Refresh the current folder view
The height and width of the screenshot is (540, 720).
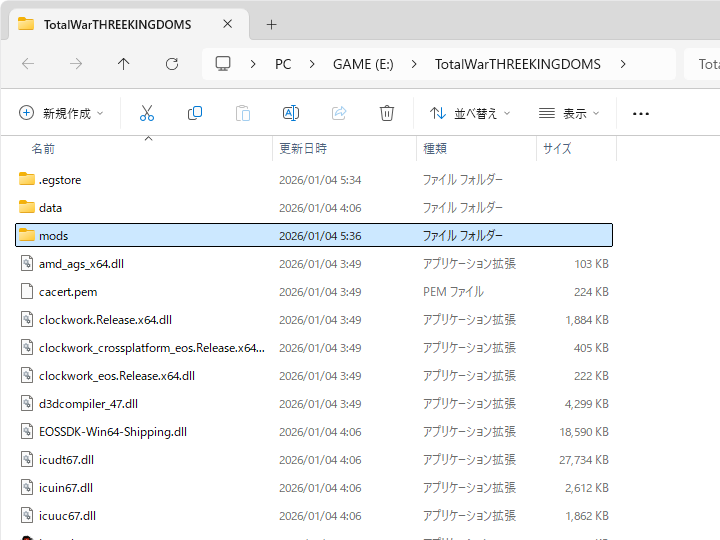coord(172,64)
